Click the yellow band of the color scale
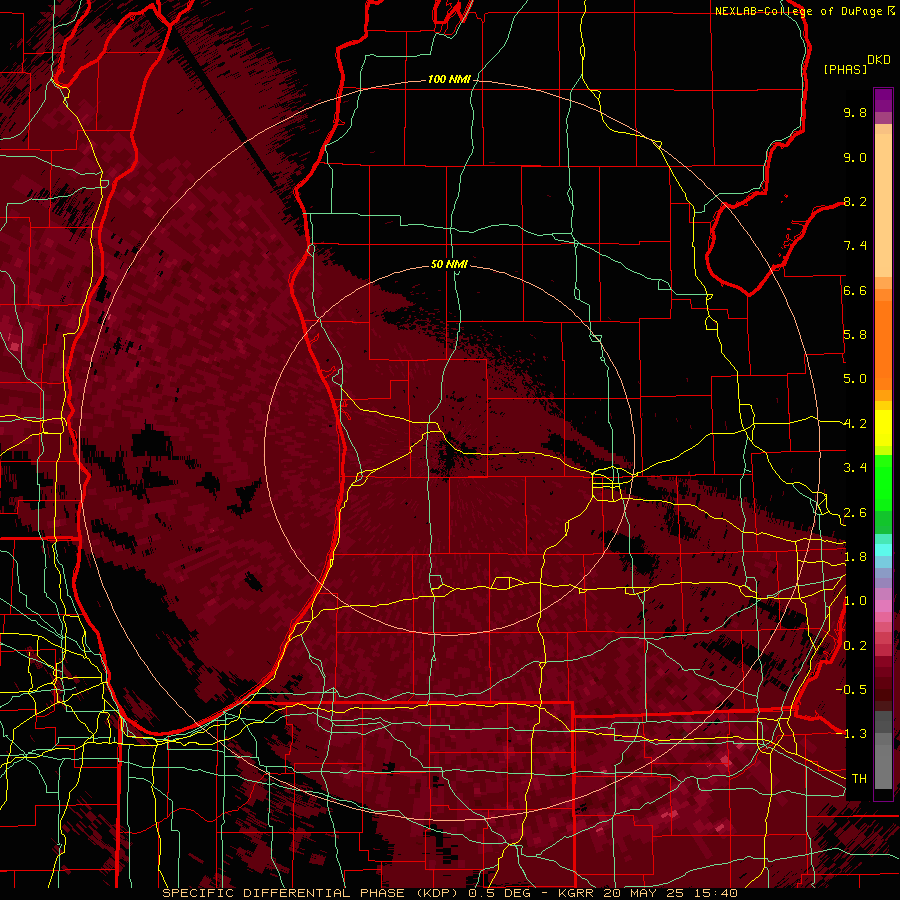900x900 pixels. (883, 428)
